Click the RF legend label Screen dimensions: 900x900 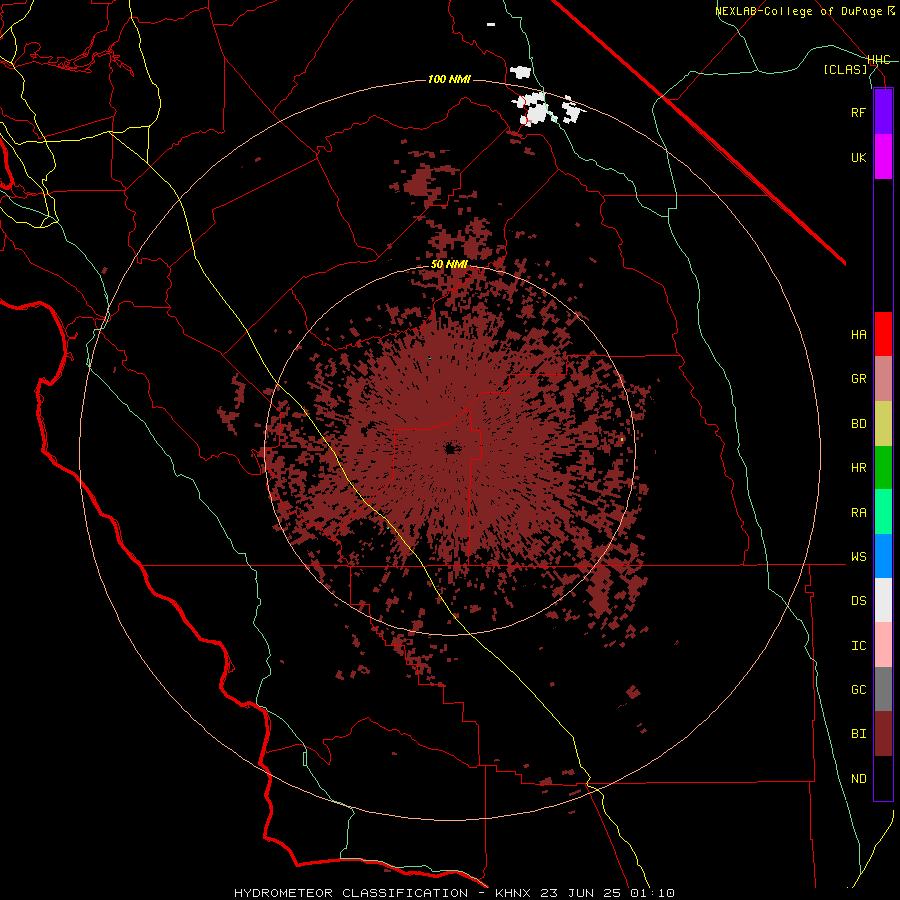tap(858, 112)
